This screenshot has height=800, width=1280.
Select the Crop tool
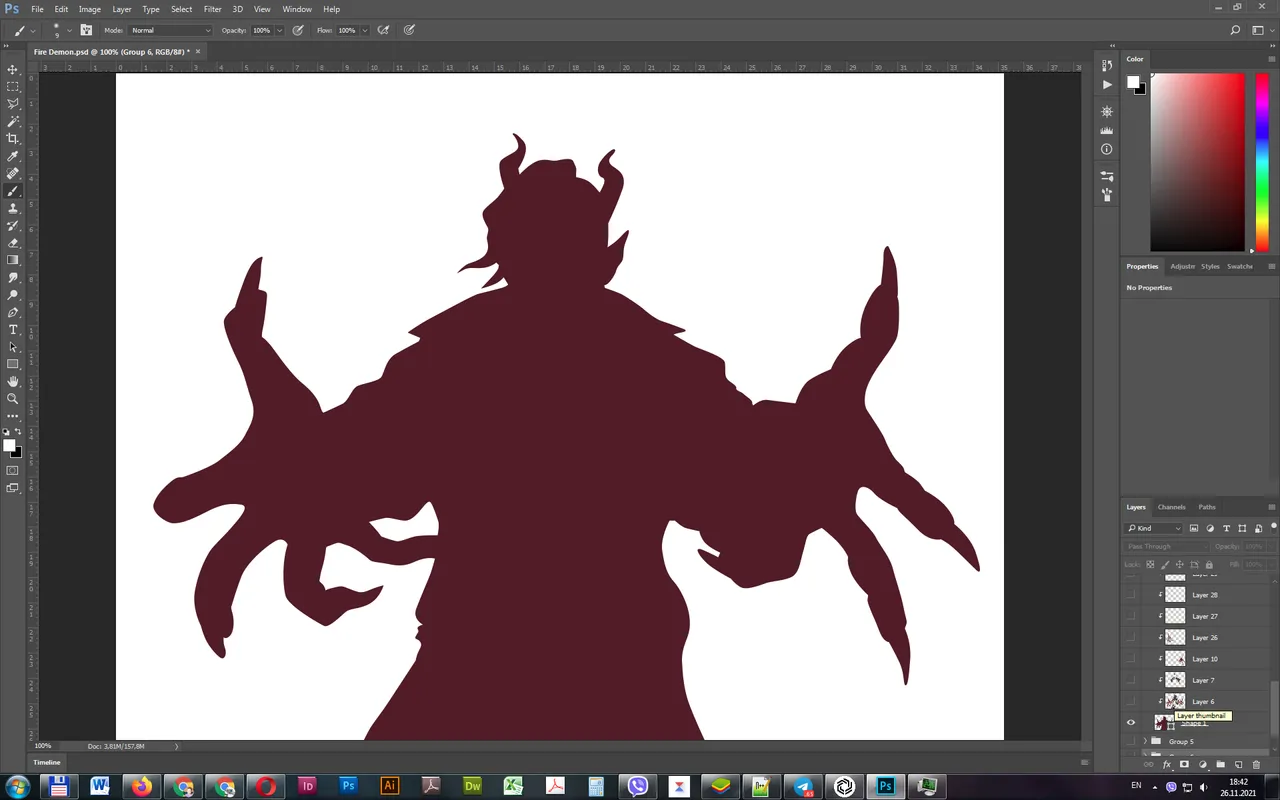(x=13, y=139)
